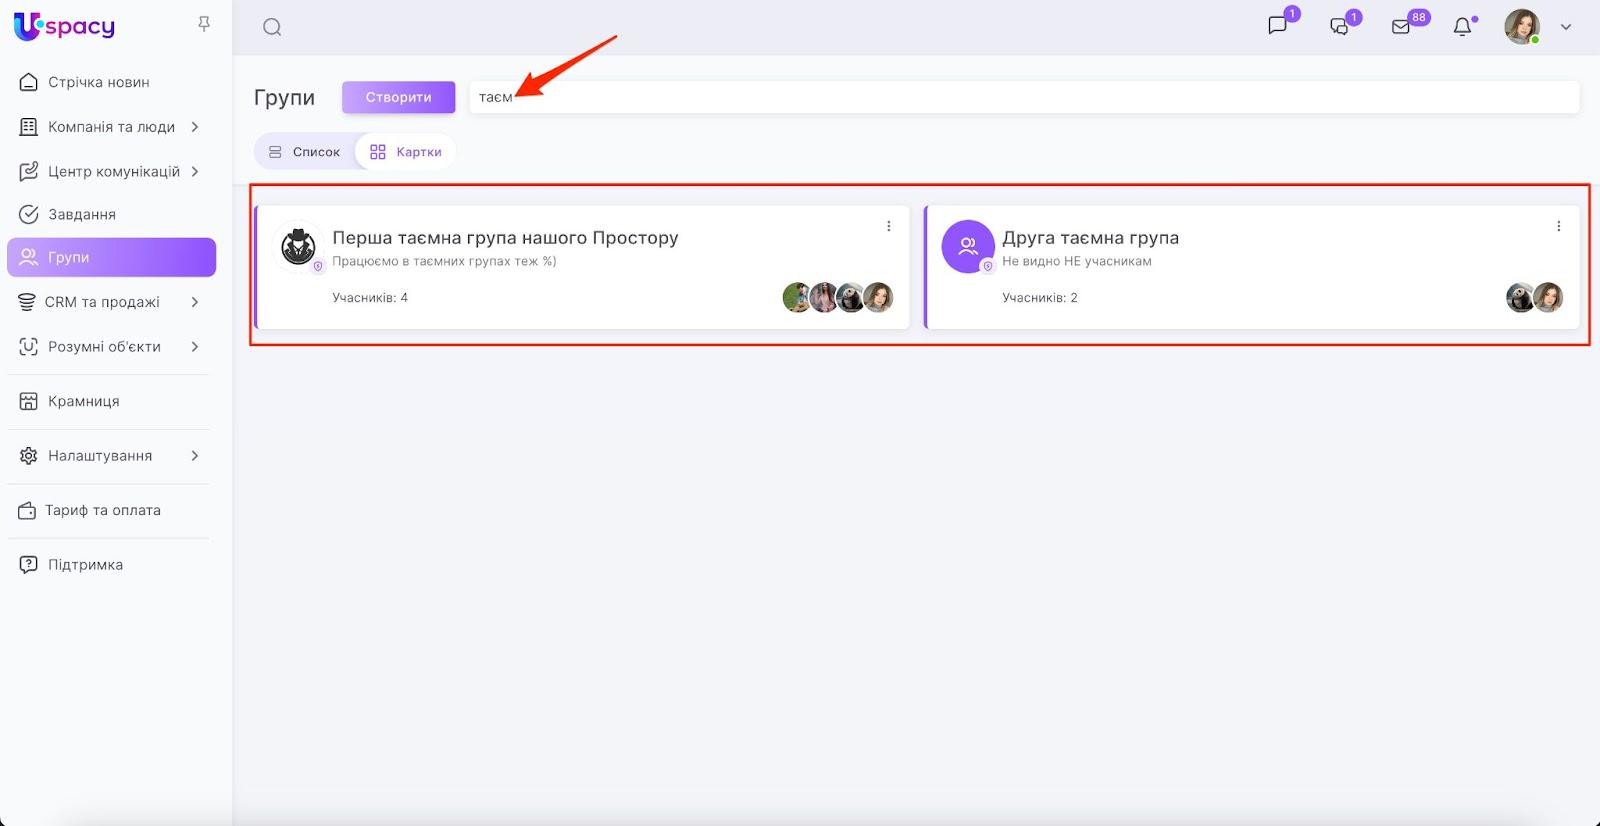Click the Тариф та оплата wallet icon
The width and height of the screenshot is (1600, 826).
pyautogui.click(x=27, y=510)
